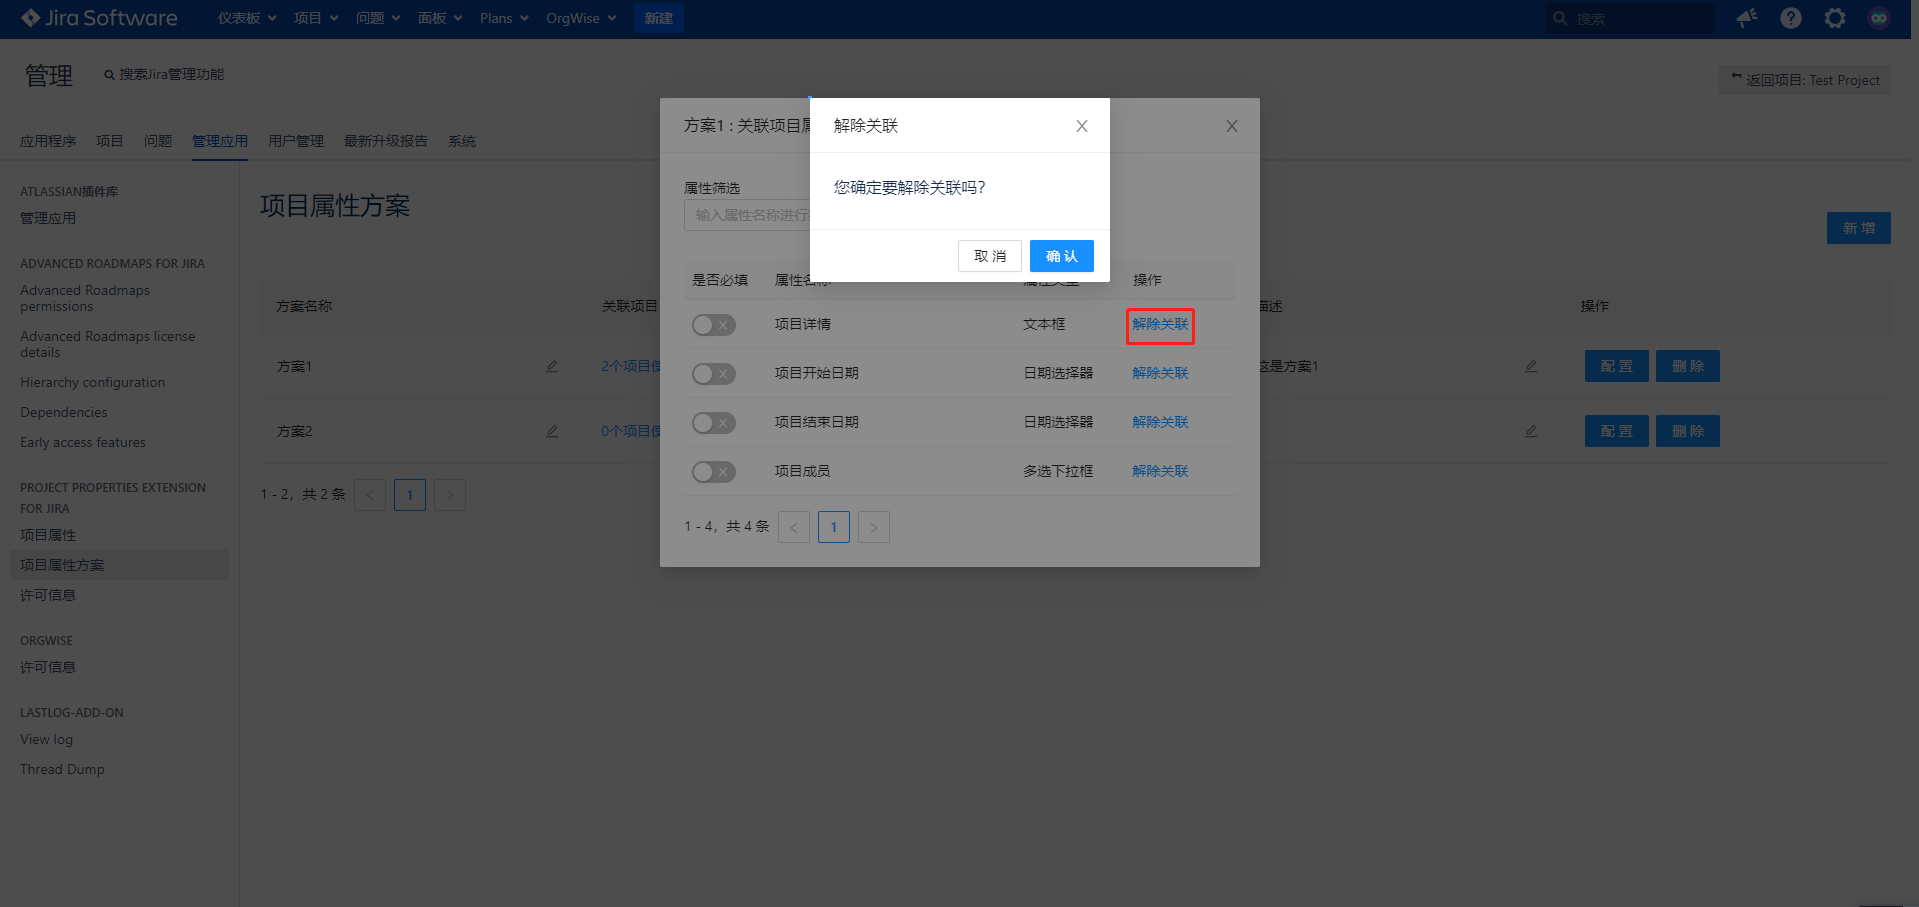
Task: Expand the Plans dropdown menu
Action: pos(504,18)
